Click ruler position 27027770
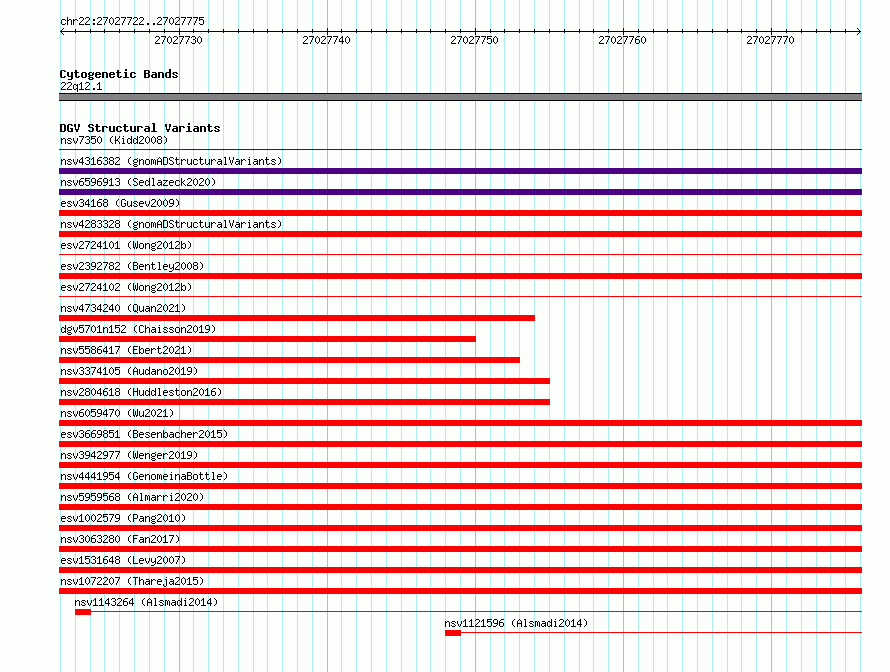This screenshot has width=890, height=672. coord(770,40)
